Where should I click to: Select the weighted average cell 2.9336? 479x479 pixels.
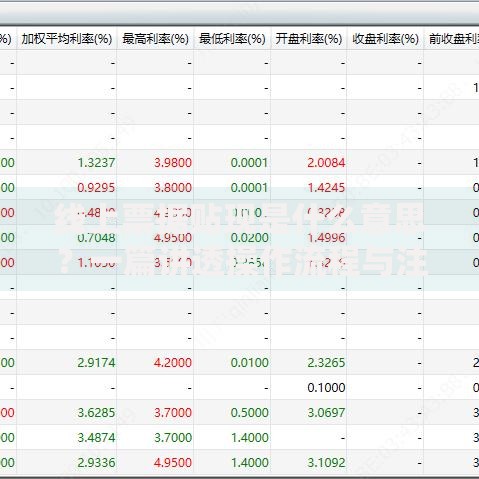click(x=96, y=463)
